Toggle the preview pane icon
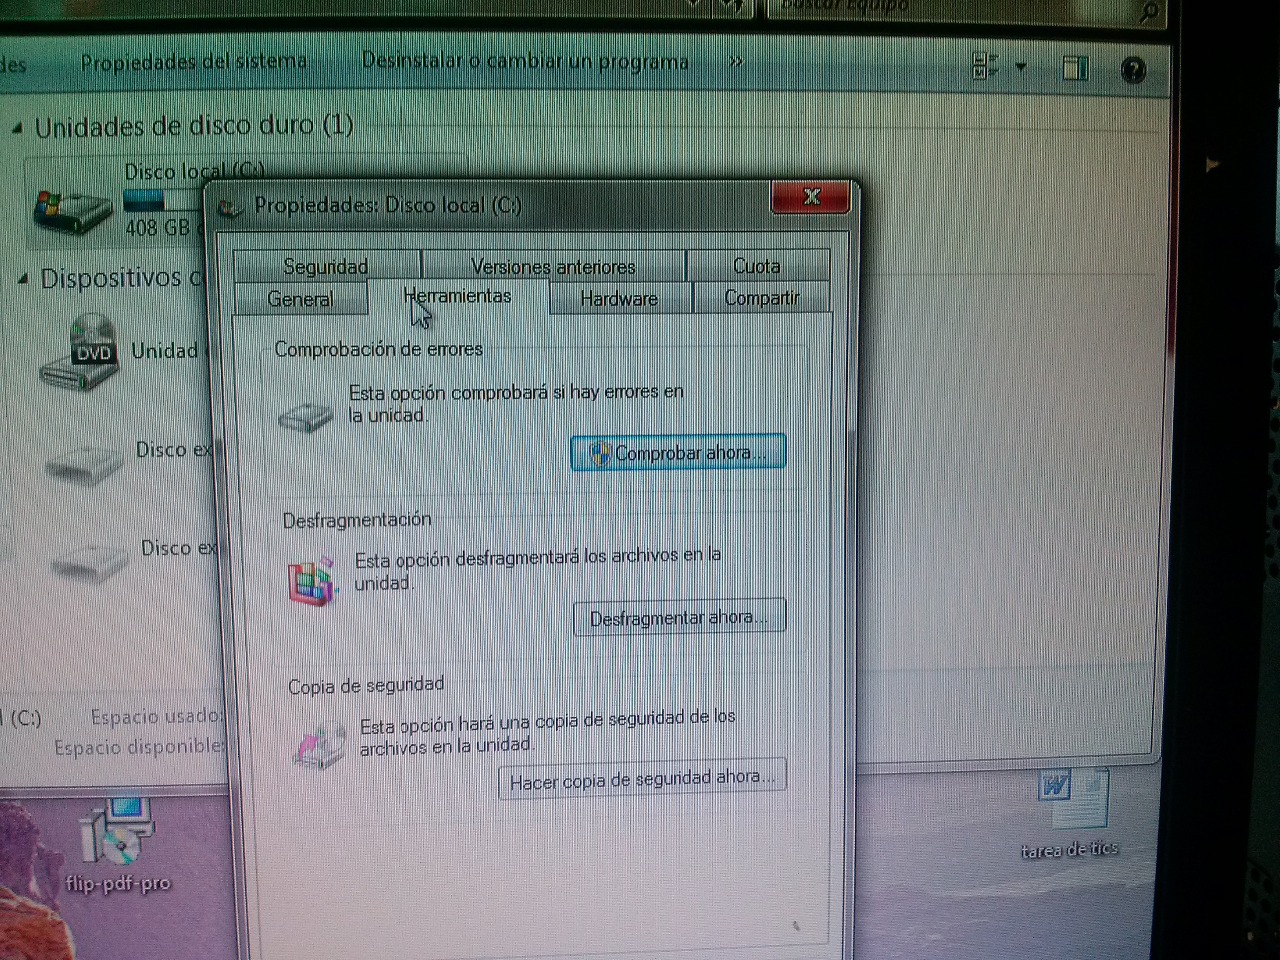This screenshot has width=1280, height=960. click(1075, 68)
